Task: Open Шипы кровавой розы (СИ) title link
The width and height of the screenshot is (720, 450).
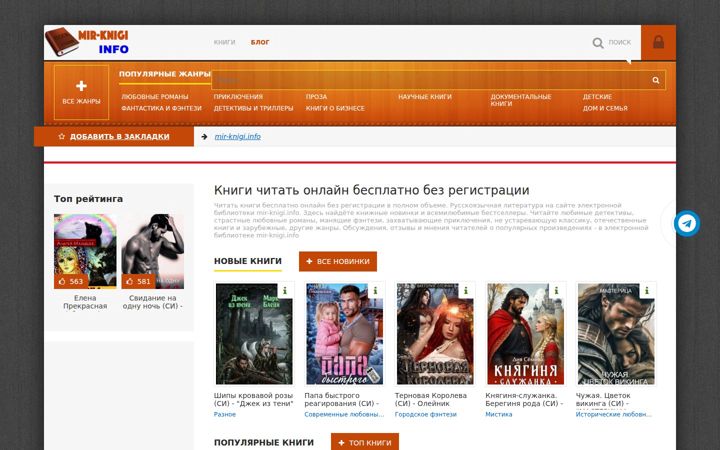Action: point(253,399)
